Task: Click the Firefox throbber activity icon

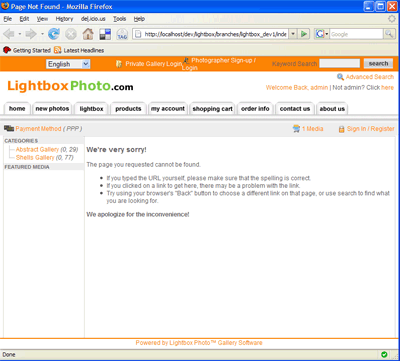Action: pos(392,19)
